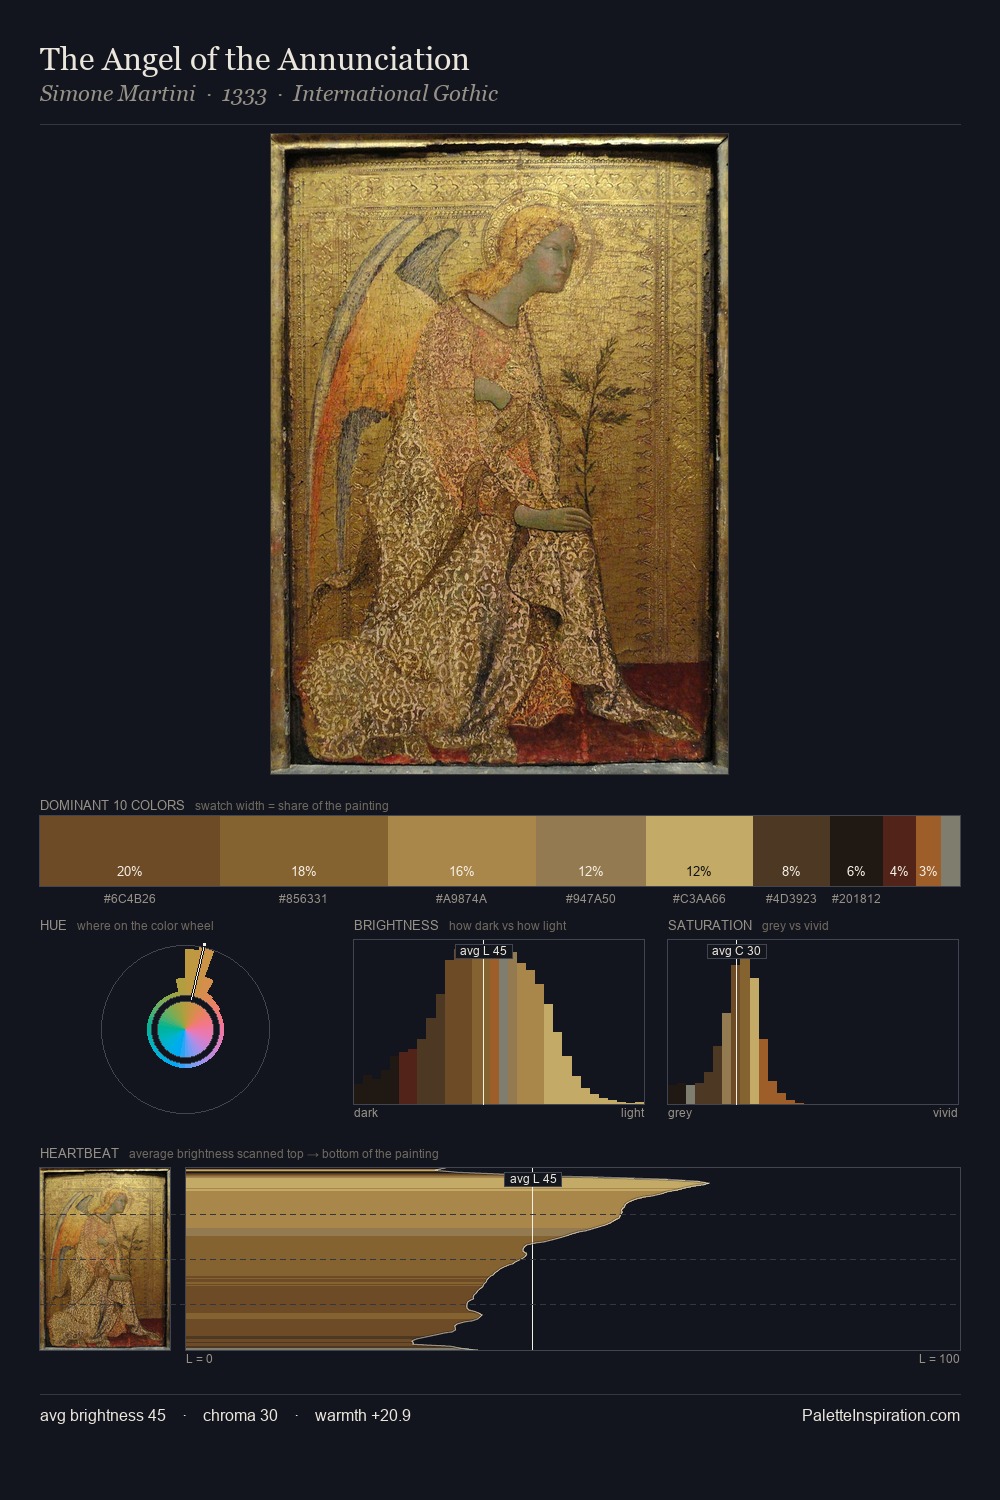Image resolution: width=1000 pixels, height=1500 pixels.
Task: Click the hex code #C3AA66
Action: click(699, 899)
